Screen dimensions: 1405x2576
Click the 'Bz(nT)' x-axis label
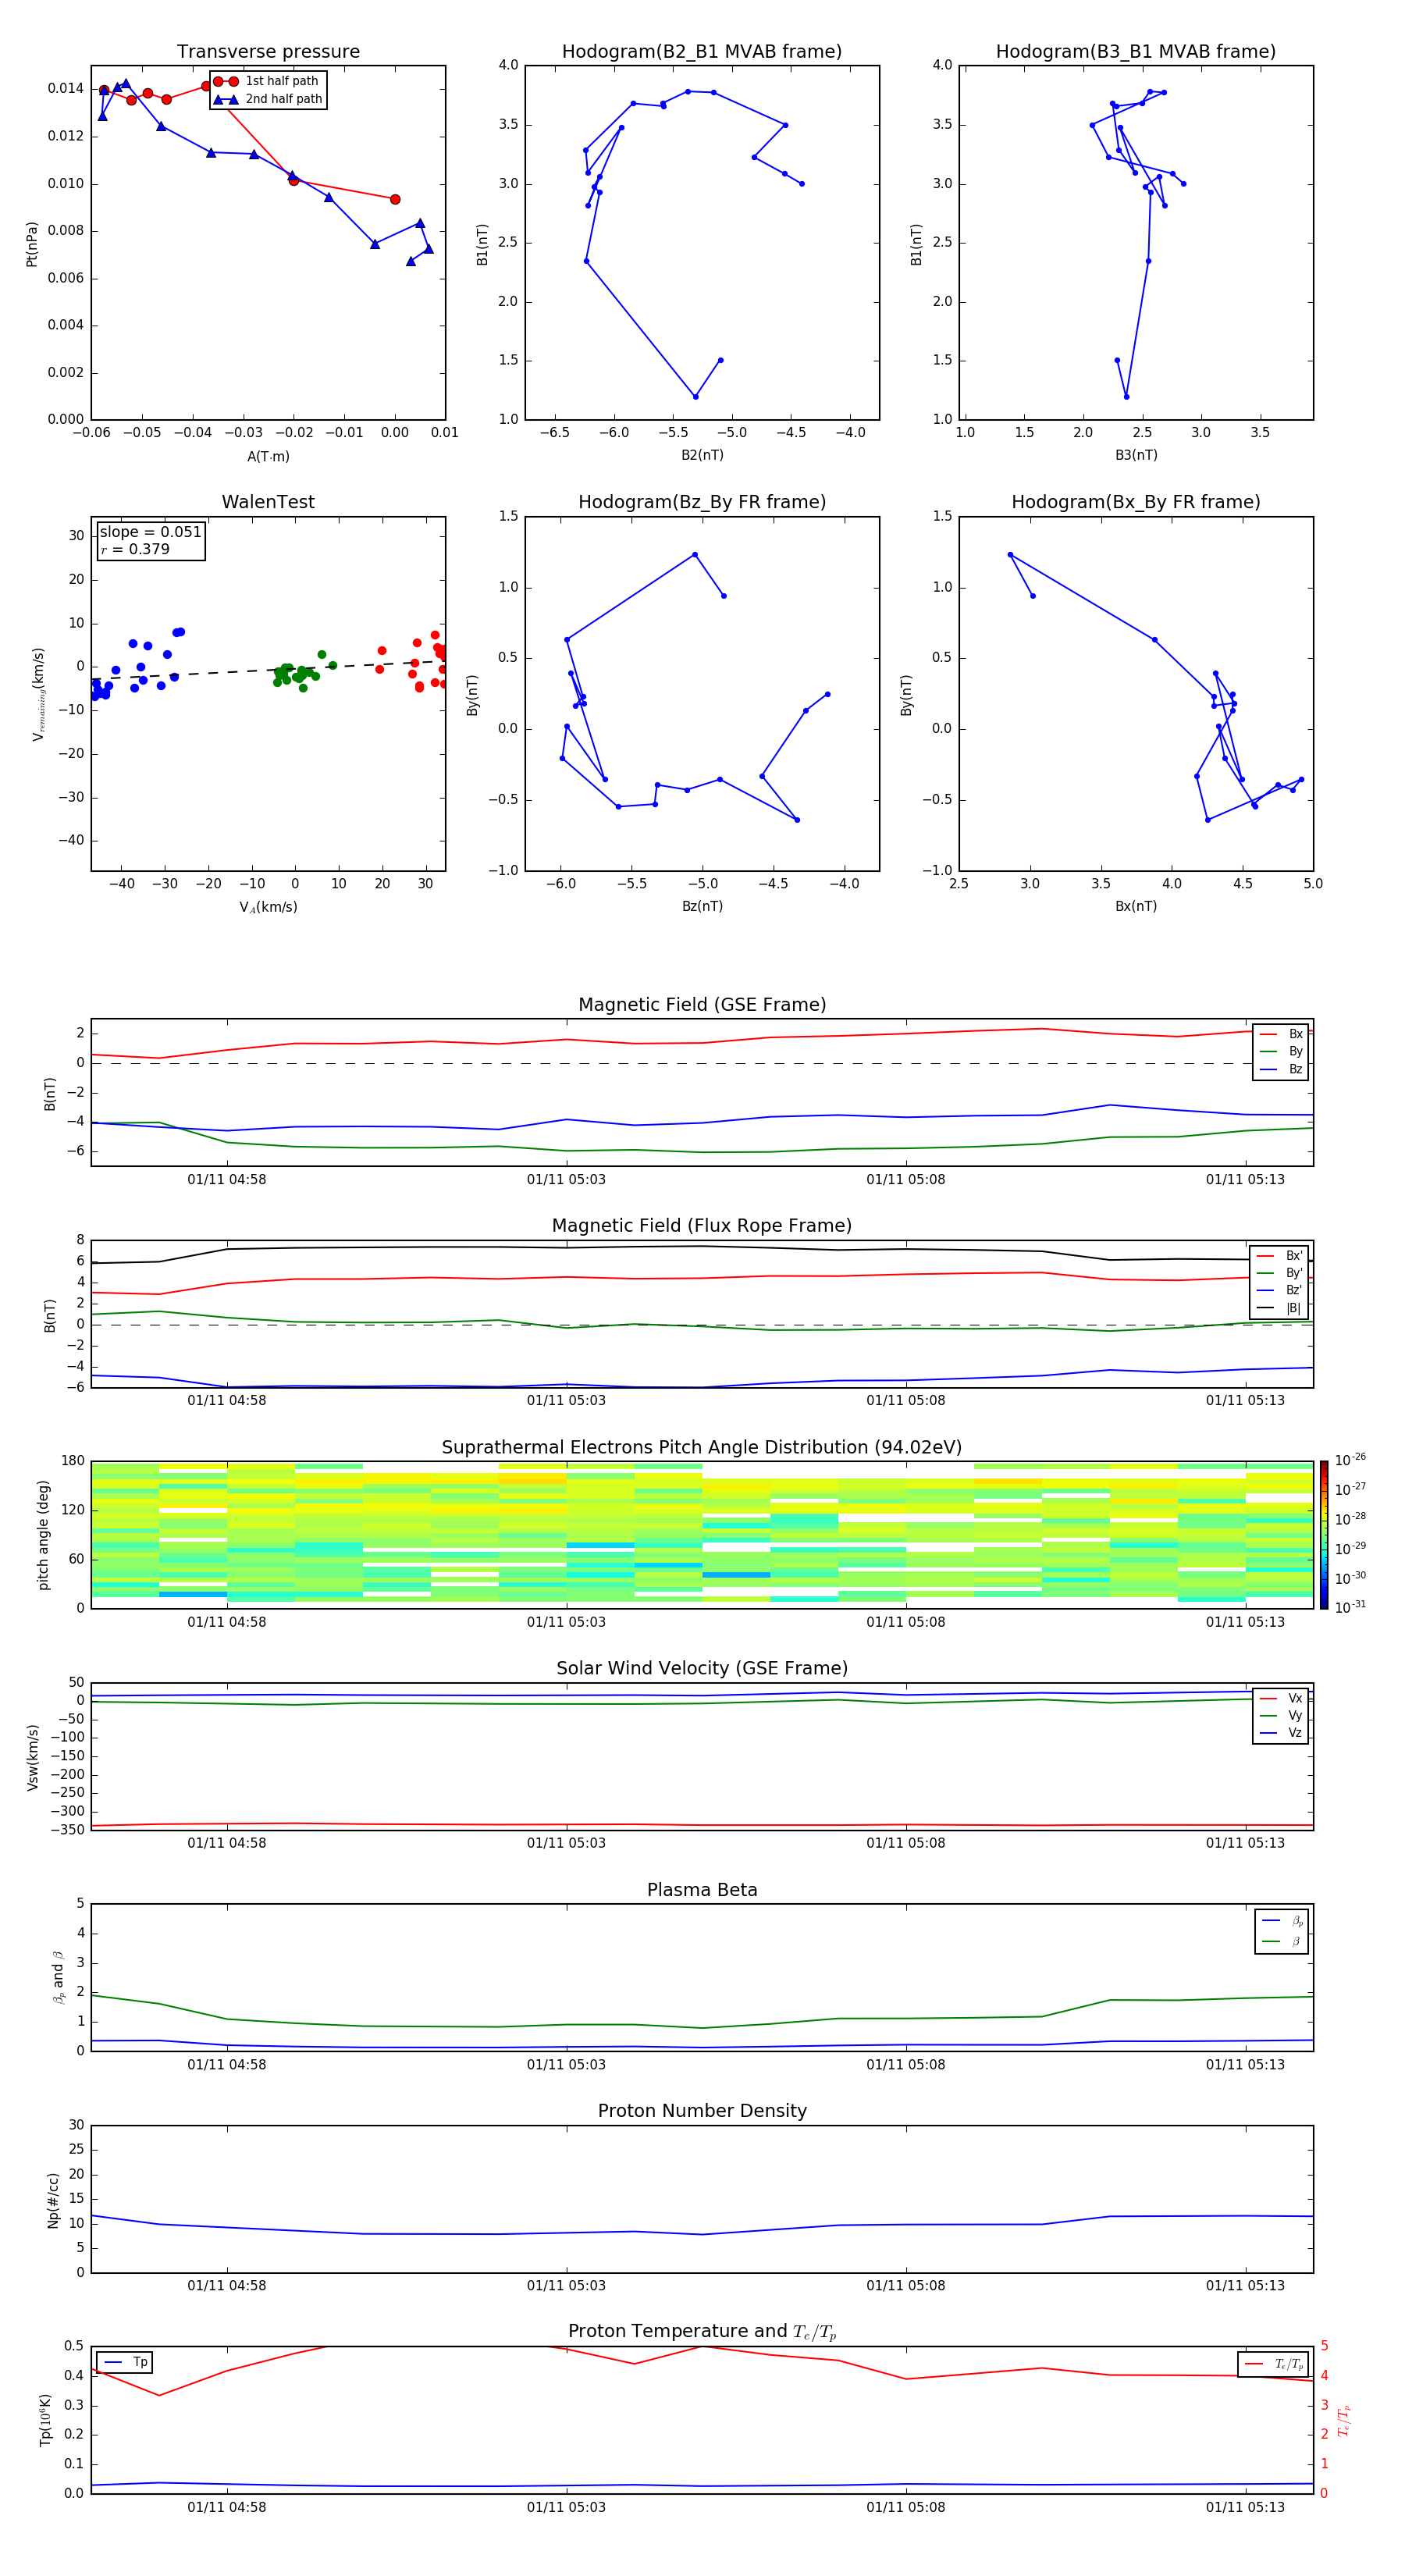point(702,906)
